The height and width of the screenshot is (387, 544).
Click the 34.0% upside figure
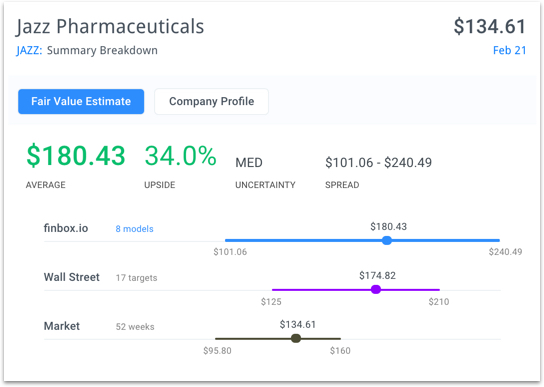click(x=180, y=155)
